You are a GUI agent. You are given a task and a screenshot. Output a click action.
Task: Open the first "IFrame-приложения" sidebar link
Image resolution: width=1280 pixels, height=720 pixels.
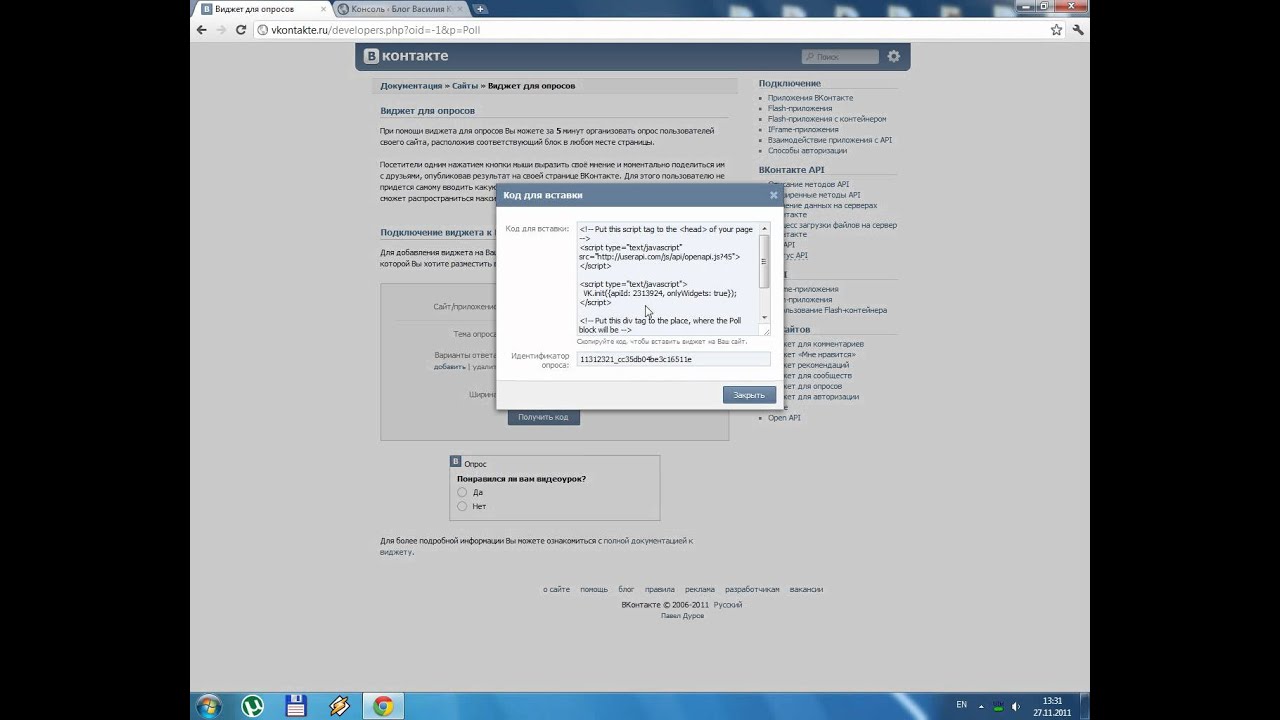coord(803,129)
